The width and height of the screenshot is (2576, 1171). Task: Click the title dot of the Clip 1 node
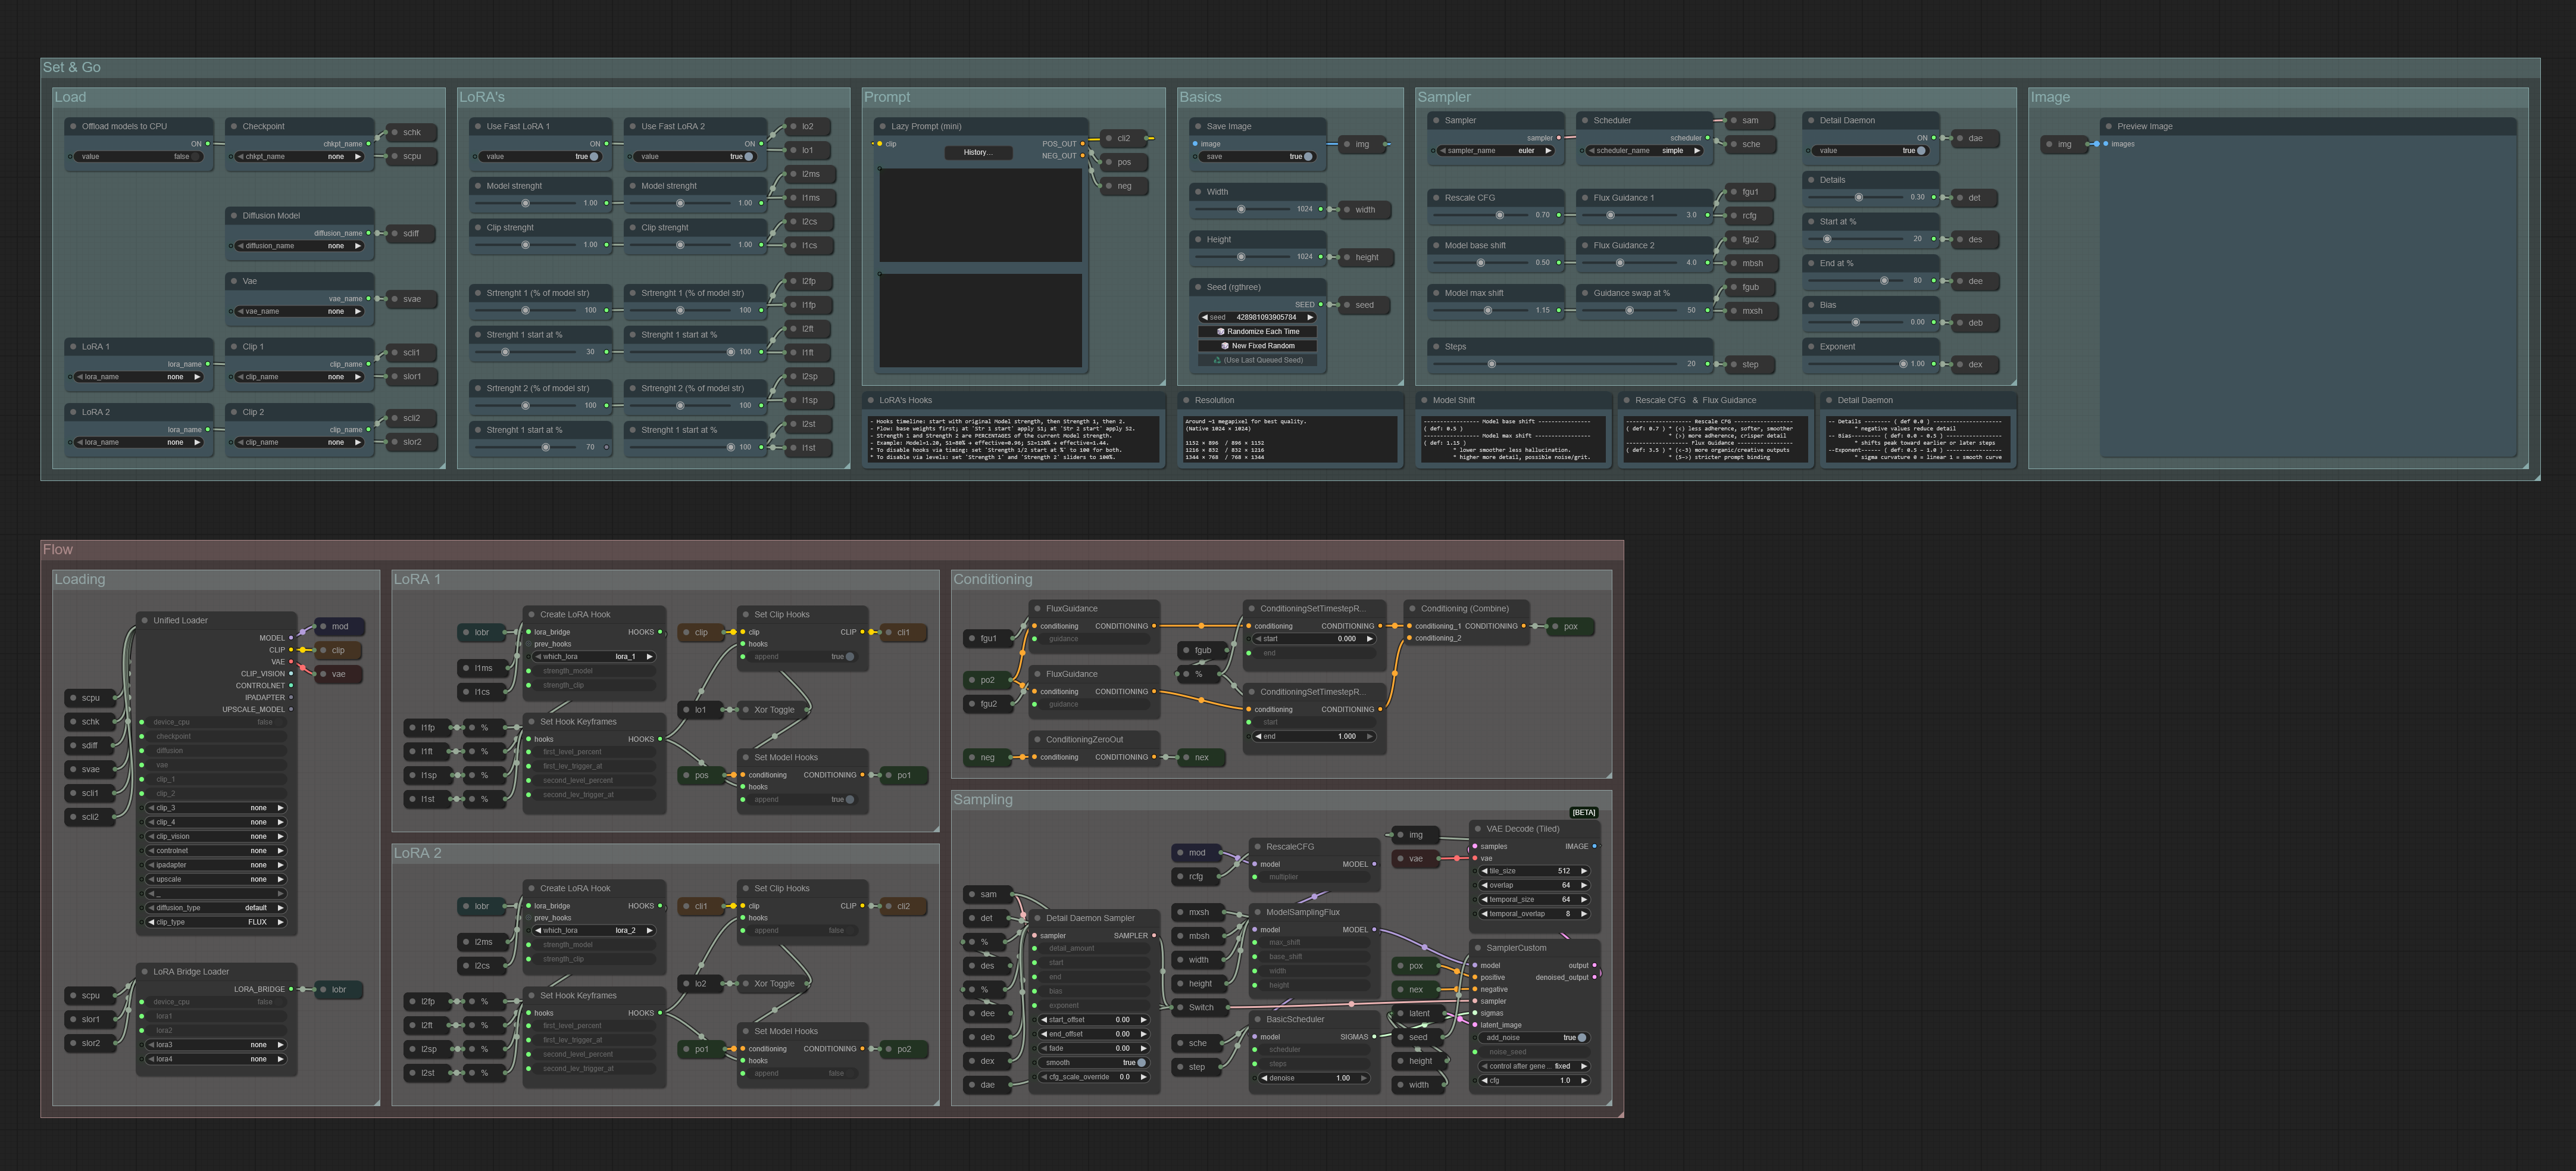pyautogui.click(x=234, y=347)
